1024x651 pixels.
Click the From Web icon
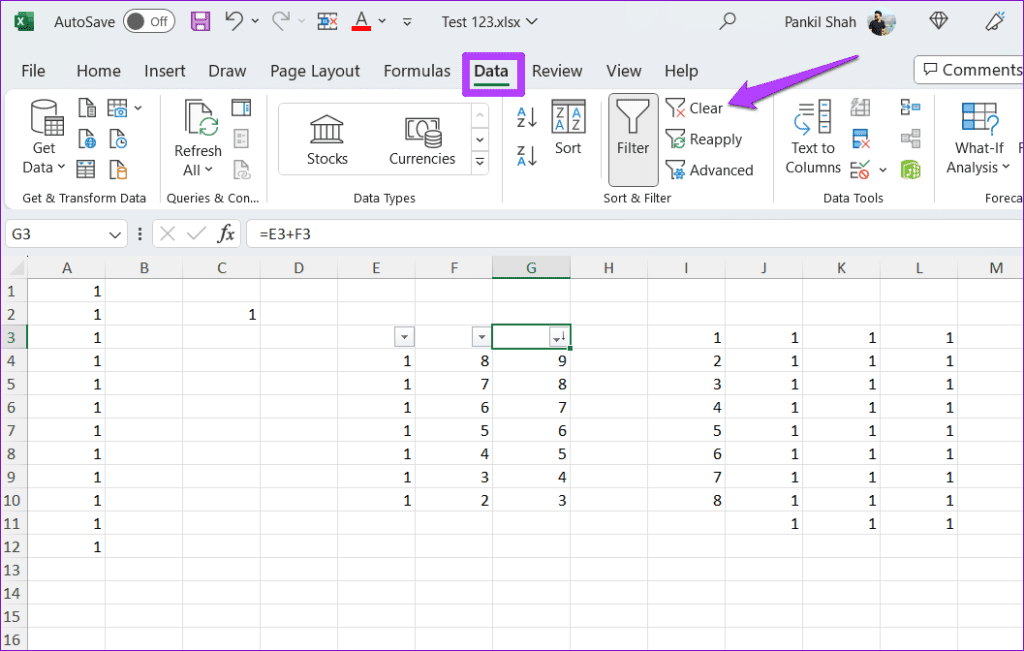coord(87,138)
